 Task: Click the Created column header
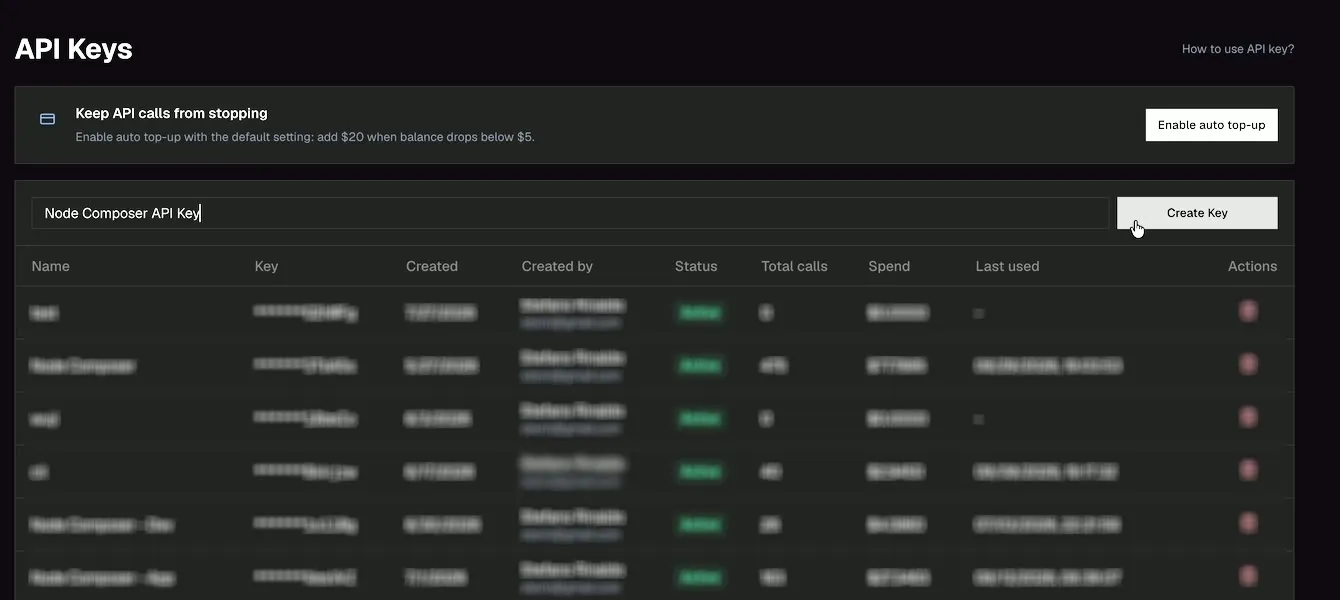pos(432,266)
